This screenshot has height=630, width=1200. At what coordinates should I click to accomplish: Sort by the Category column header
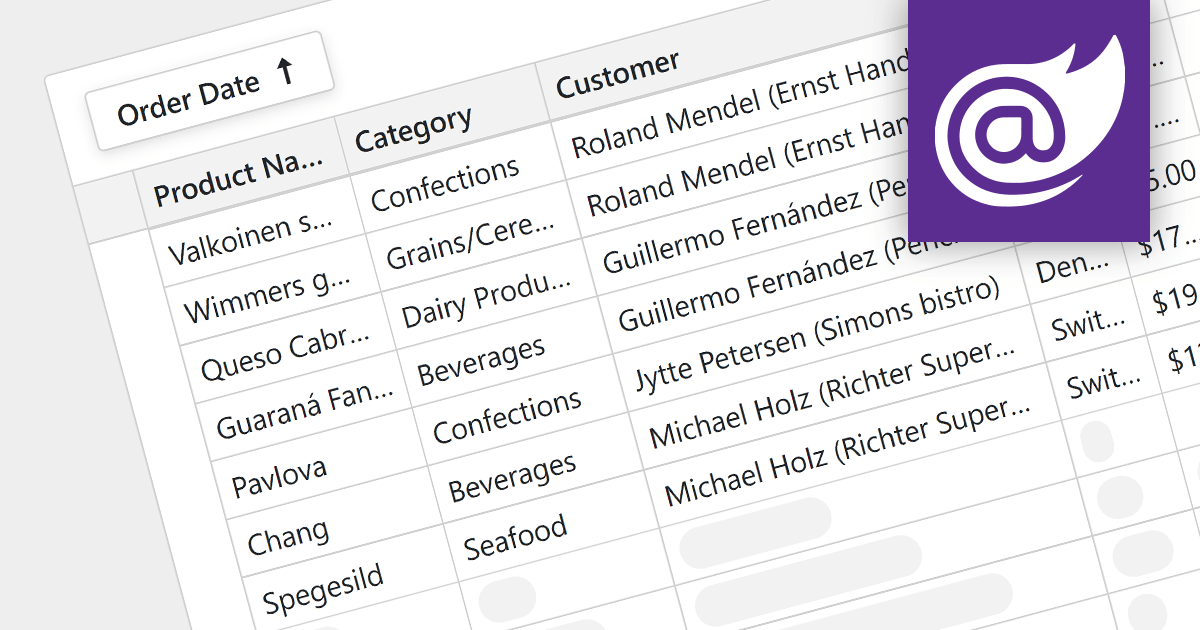tap(413, 130)
